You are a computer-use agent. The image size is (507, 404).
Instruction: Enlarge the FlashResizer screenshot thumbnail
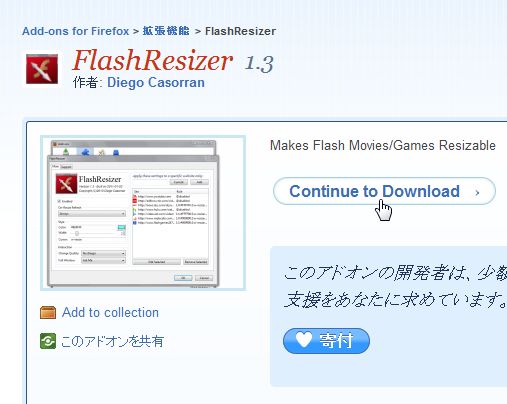click(143, 213)
